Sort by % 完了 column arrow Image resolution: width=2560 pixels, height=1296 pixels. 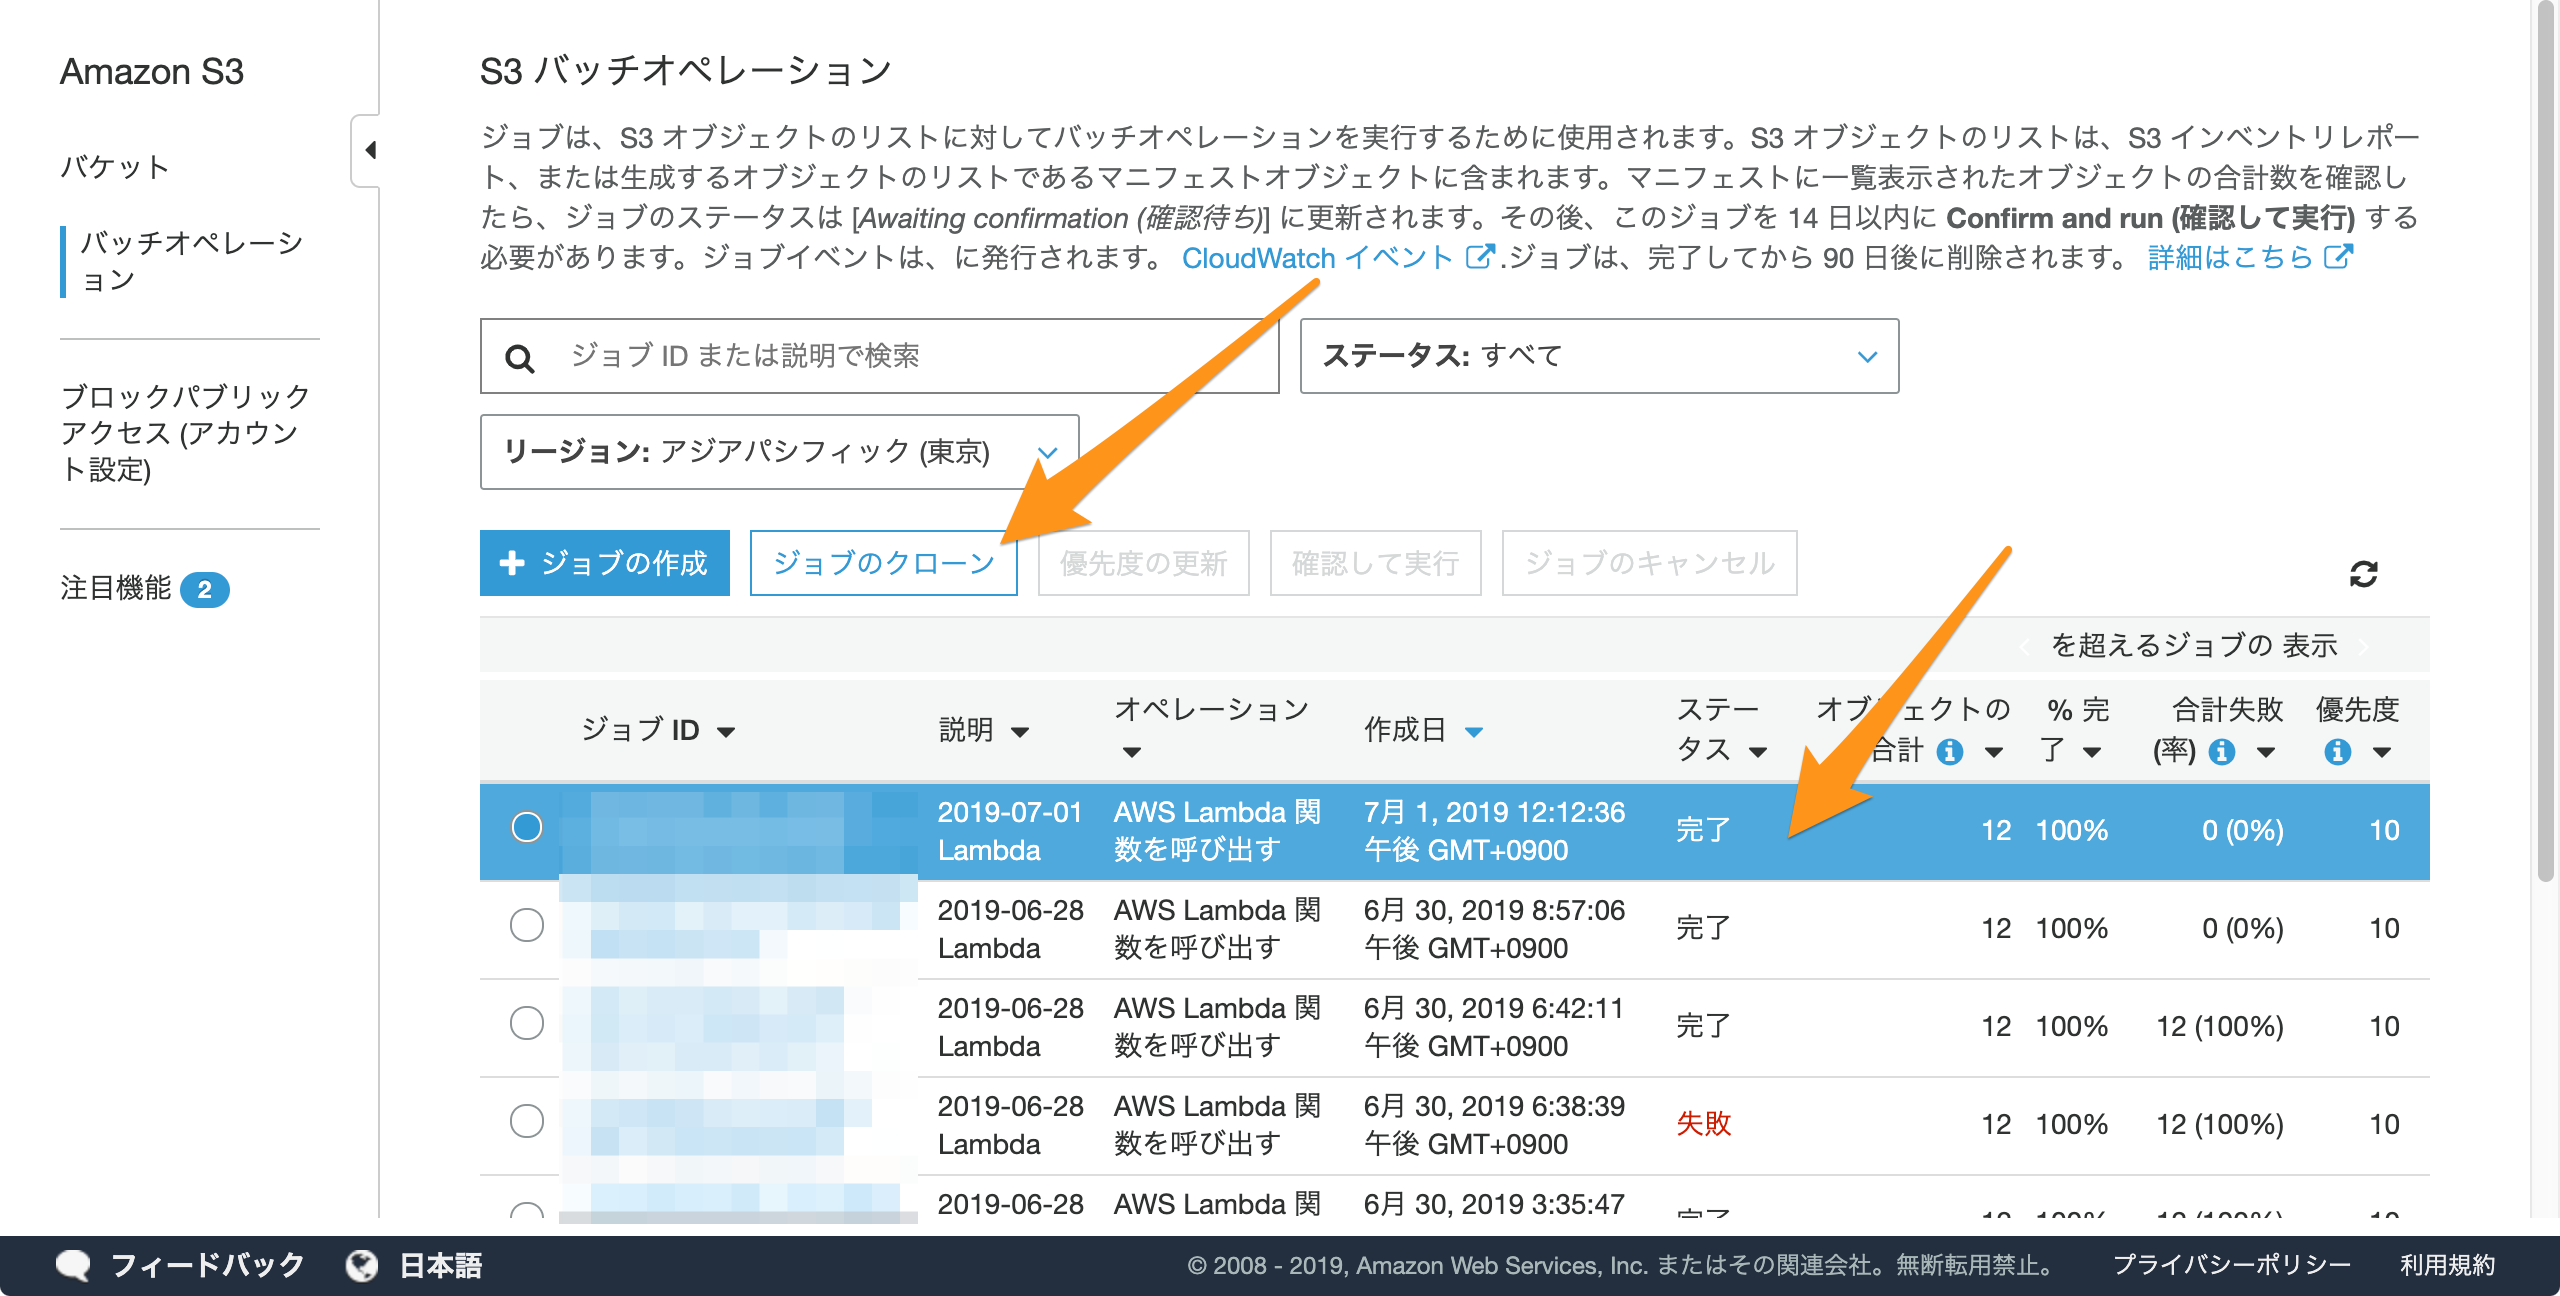tap(2092, 752)
